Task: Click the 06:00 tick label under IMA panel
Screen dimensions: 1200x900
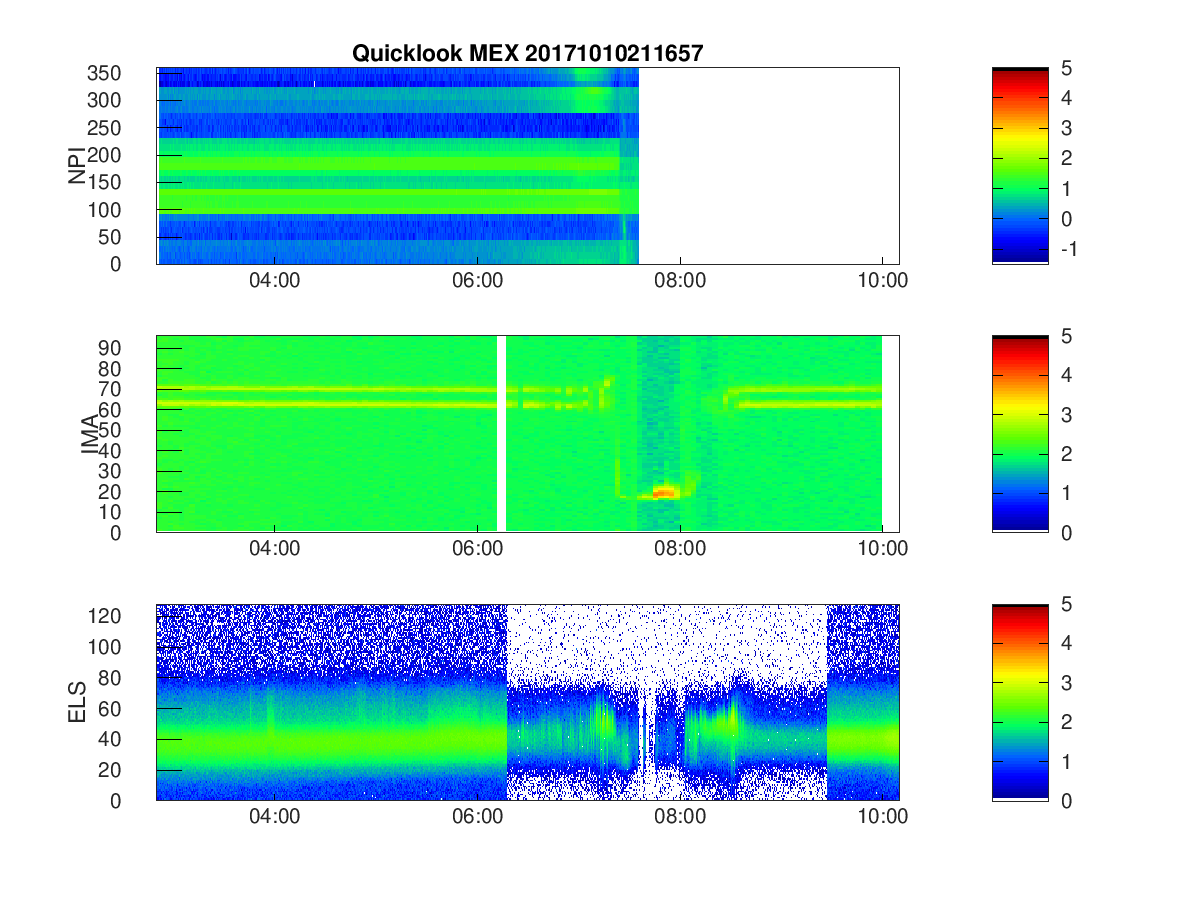Action: point(477,549)
